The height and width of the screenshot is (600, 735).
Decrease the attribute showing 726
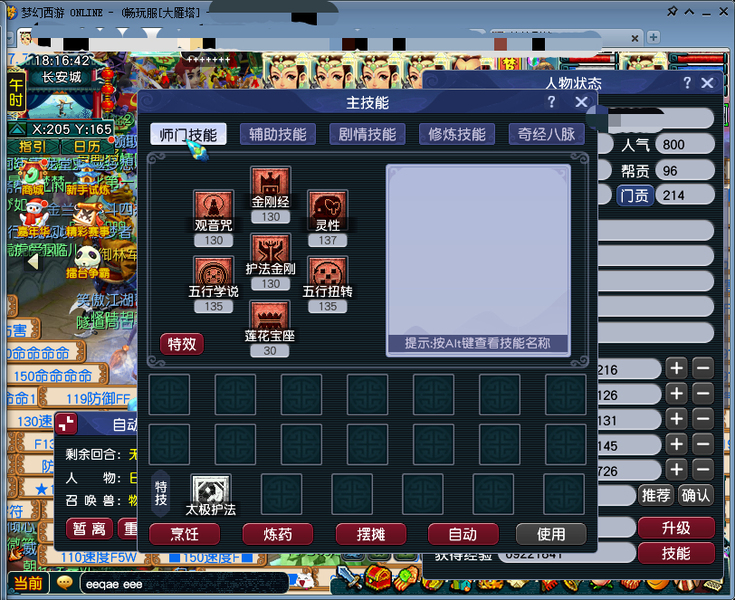coord(703,470)
